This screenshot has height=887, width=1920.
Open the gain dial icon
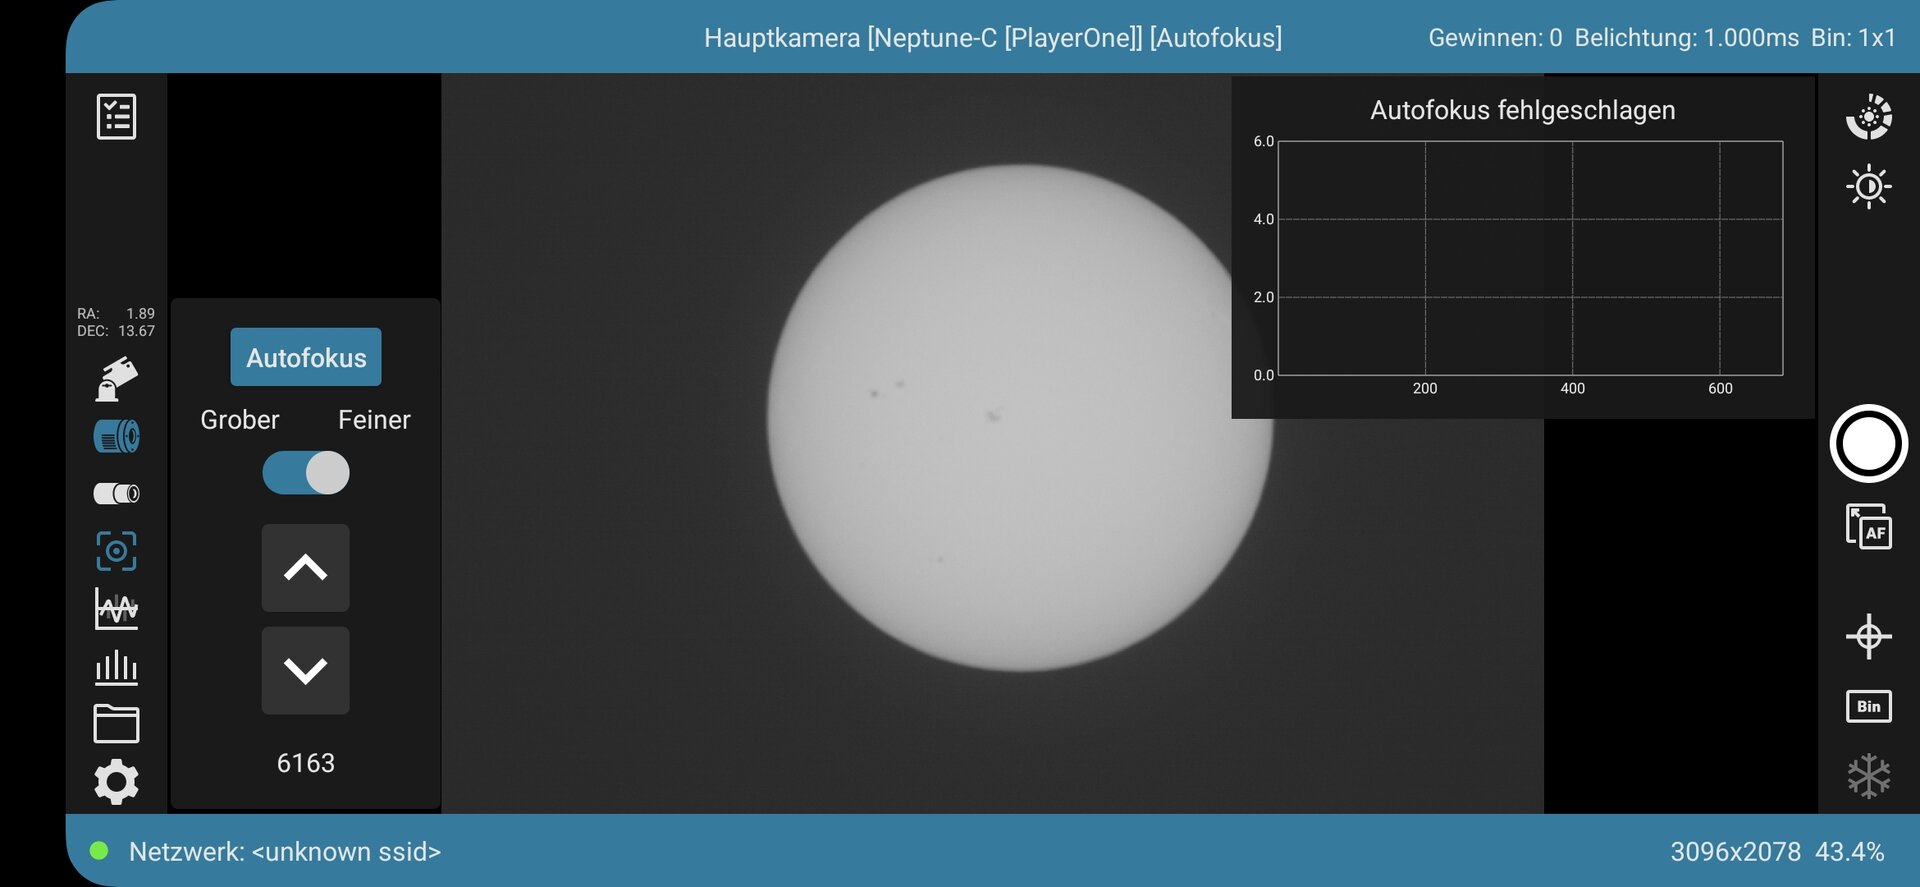click(1868, 117)
